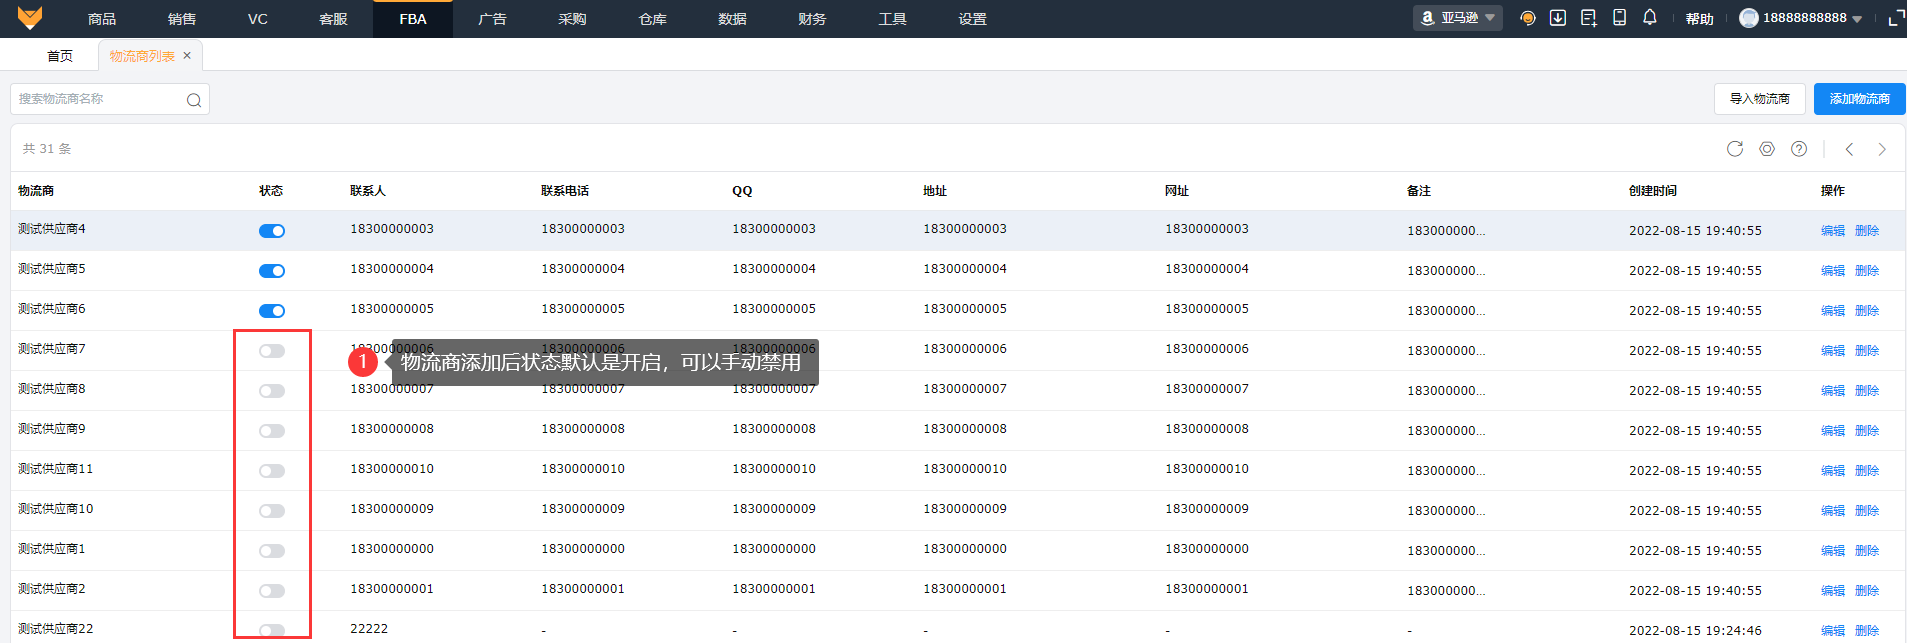
Task: Go to next page arrow
Action: [x=1882, y=149]
